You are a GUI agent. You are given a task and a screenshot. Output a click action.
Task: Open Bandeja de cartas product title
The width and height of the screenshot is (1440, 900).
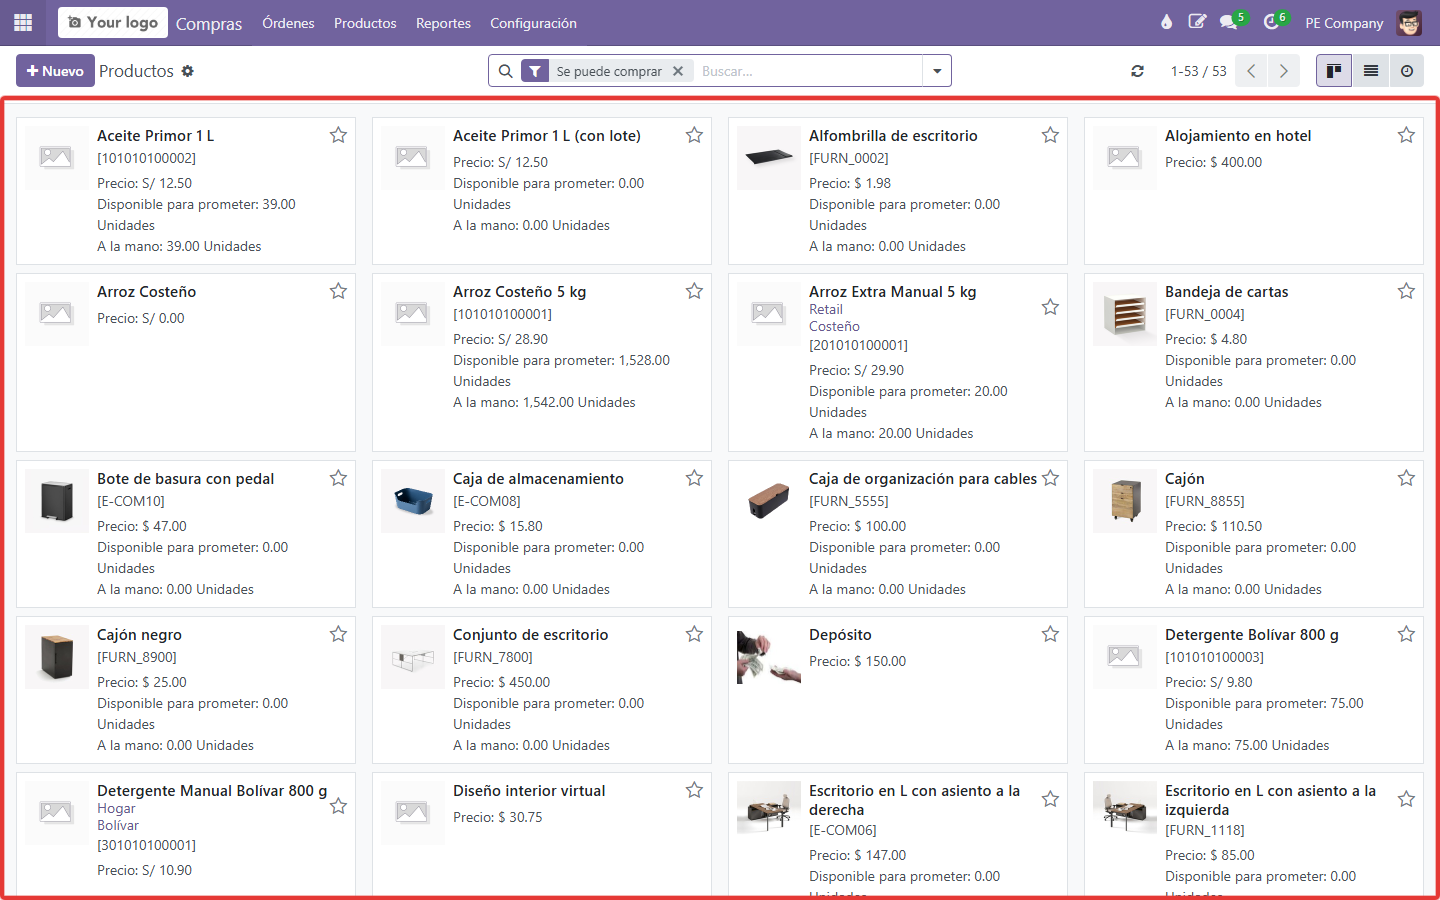coord(1226,292)
